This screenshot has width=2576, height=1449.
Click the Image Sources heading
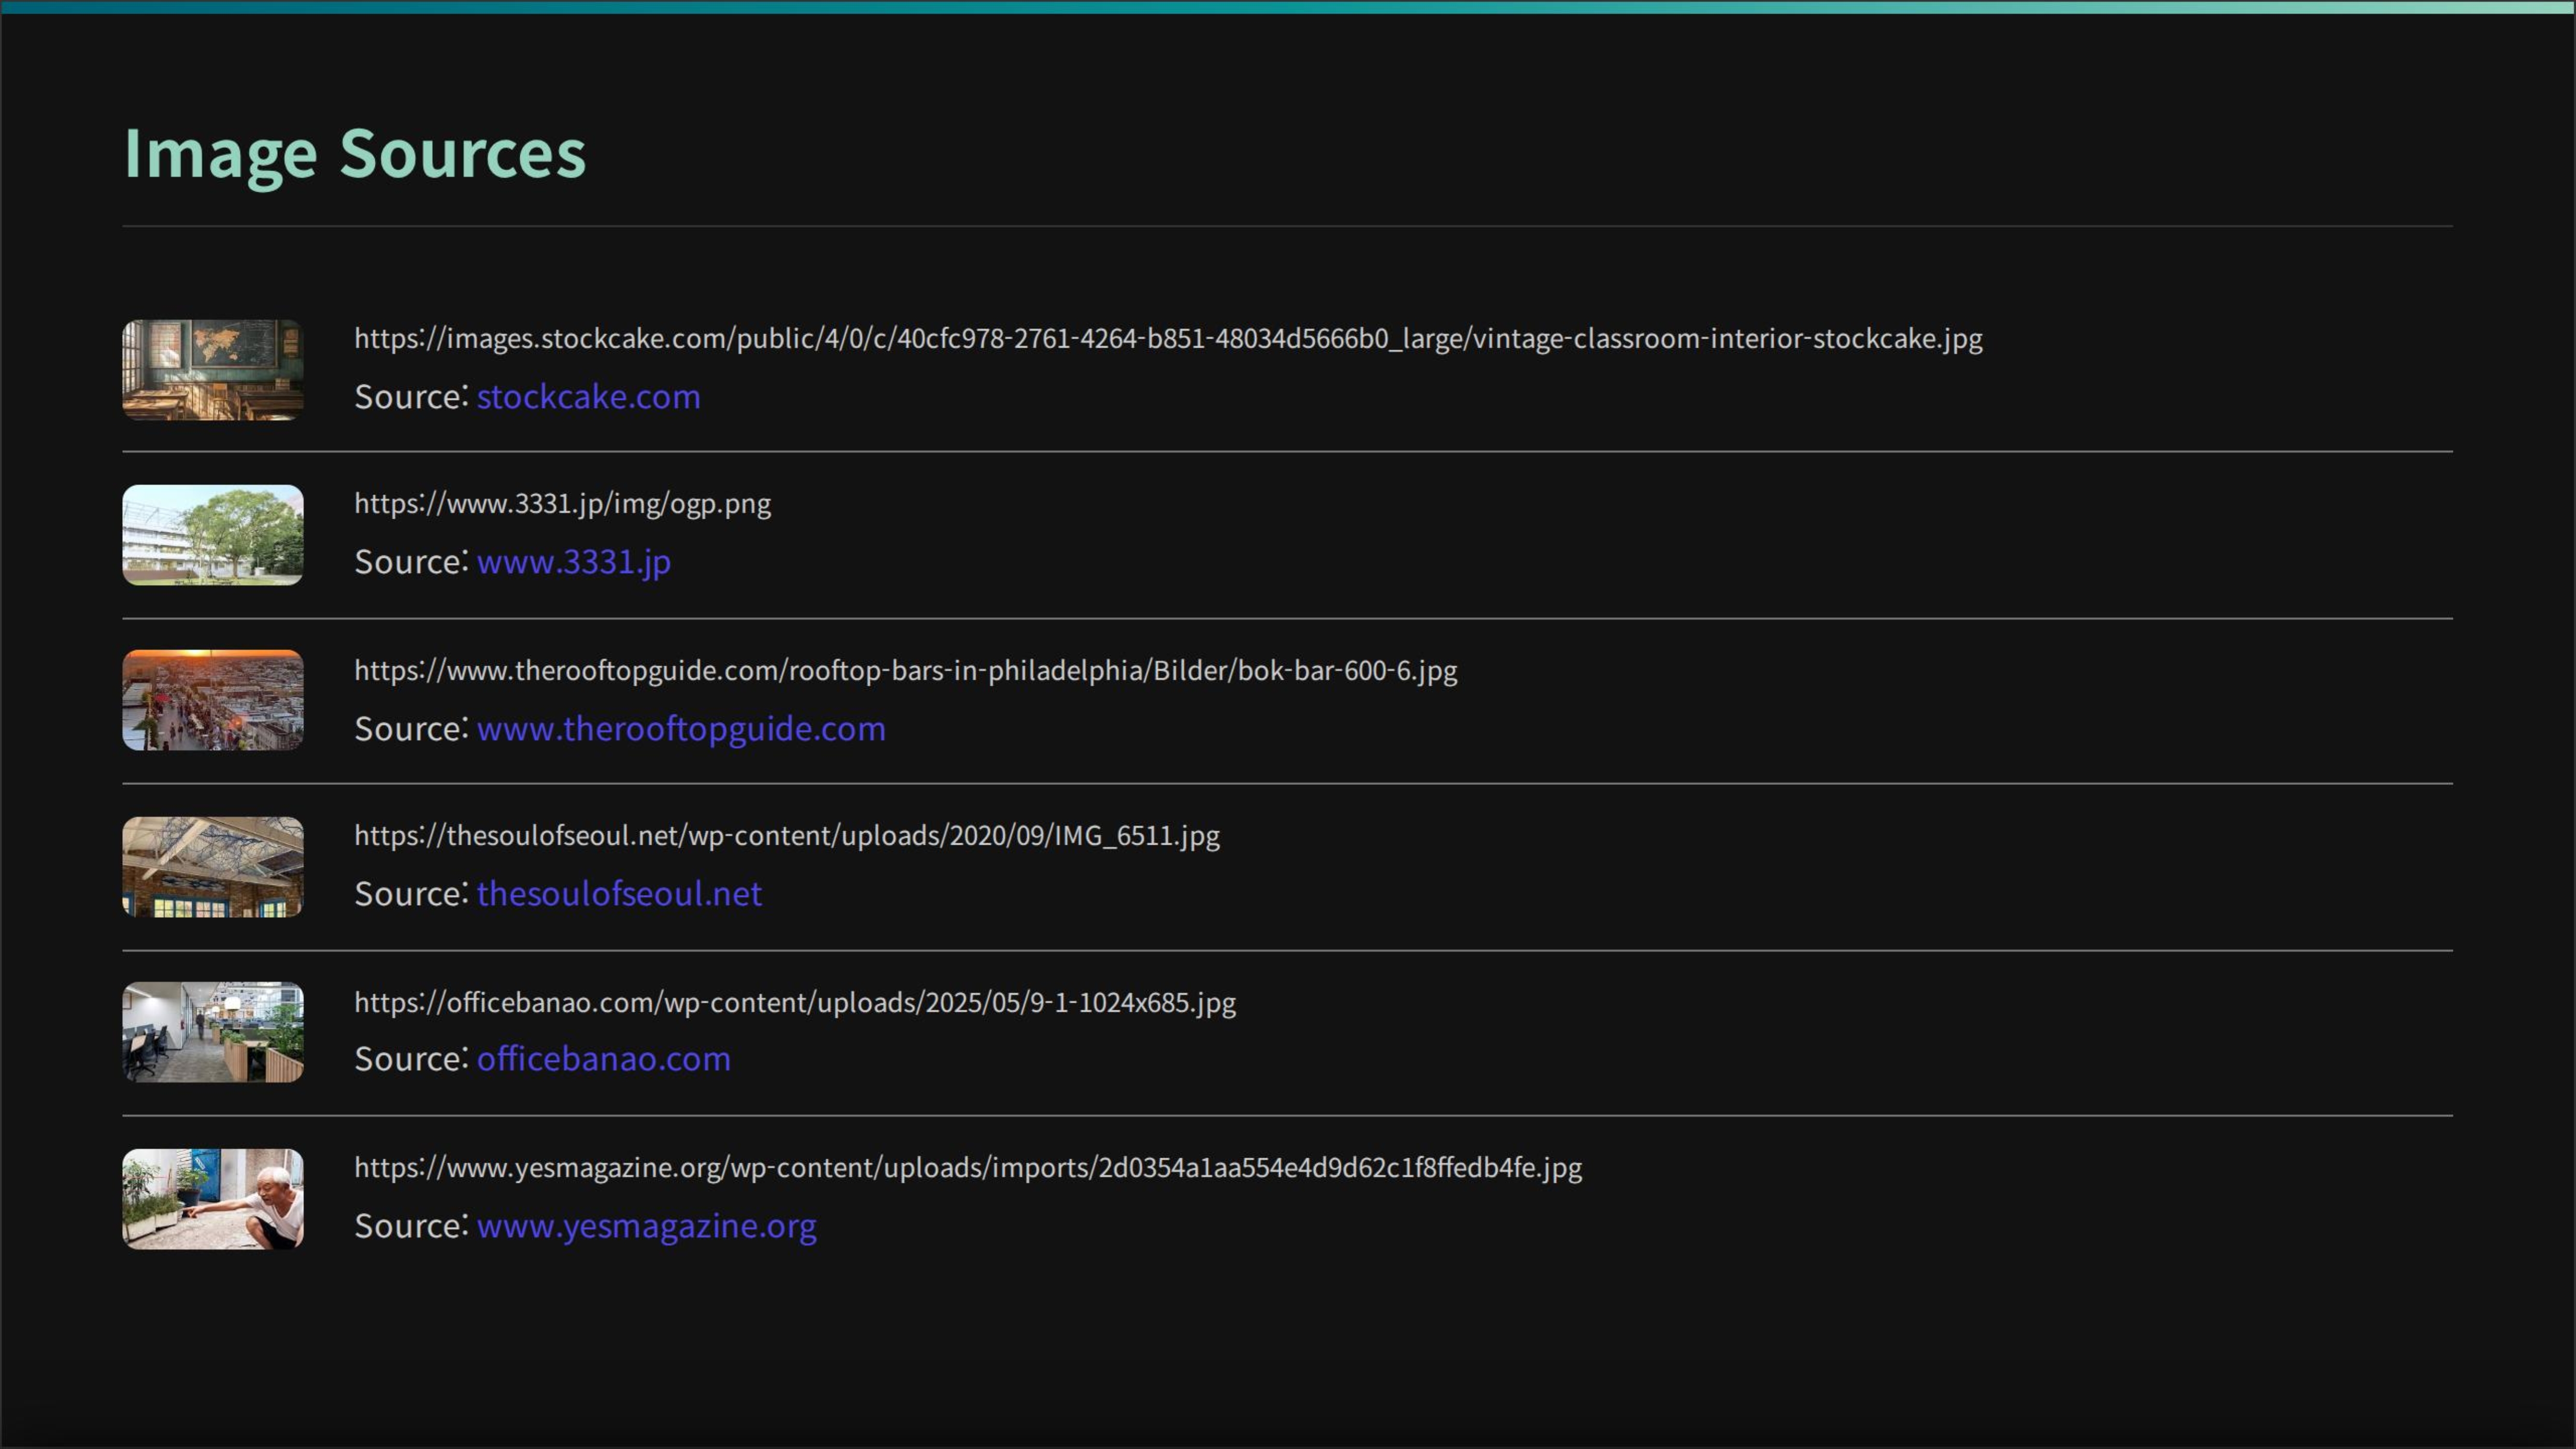coord(354,153)
